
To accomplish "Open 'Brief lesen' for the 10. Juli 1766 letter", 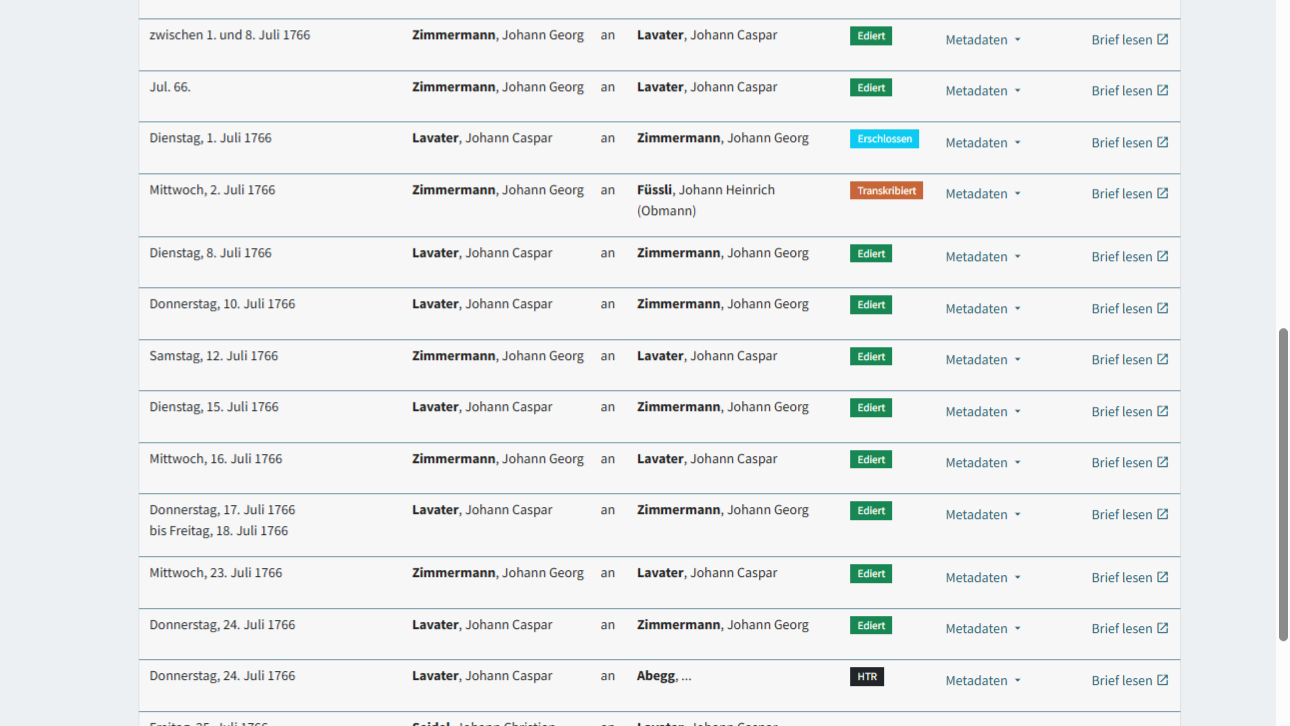I will [x=1122, y=309].
